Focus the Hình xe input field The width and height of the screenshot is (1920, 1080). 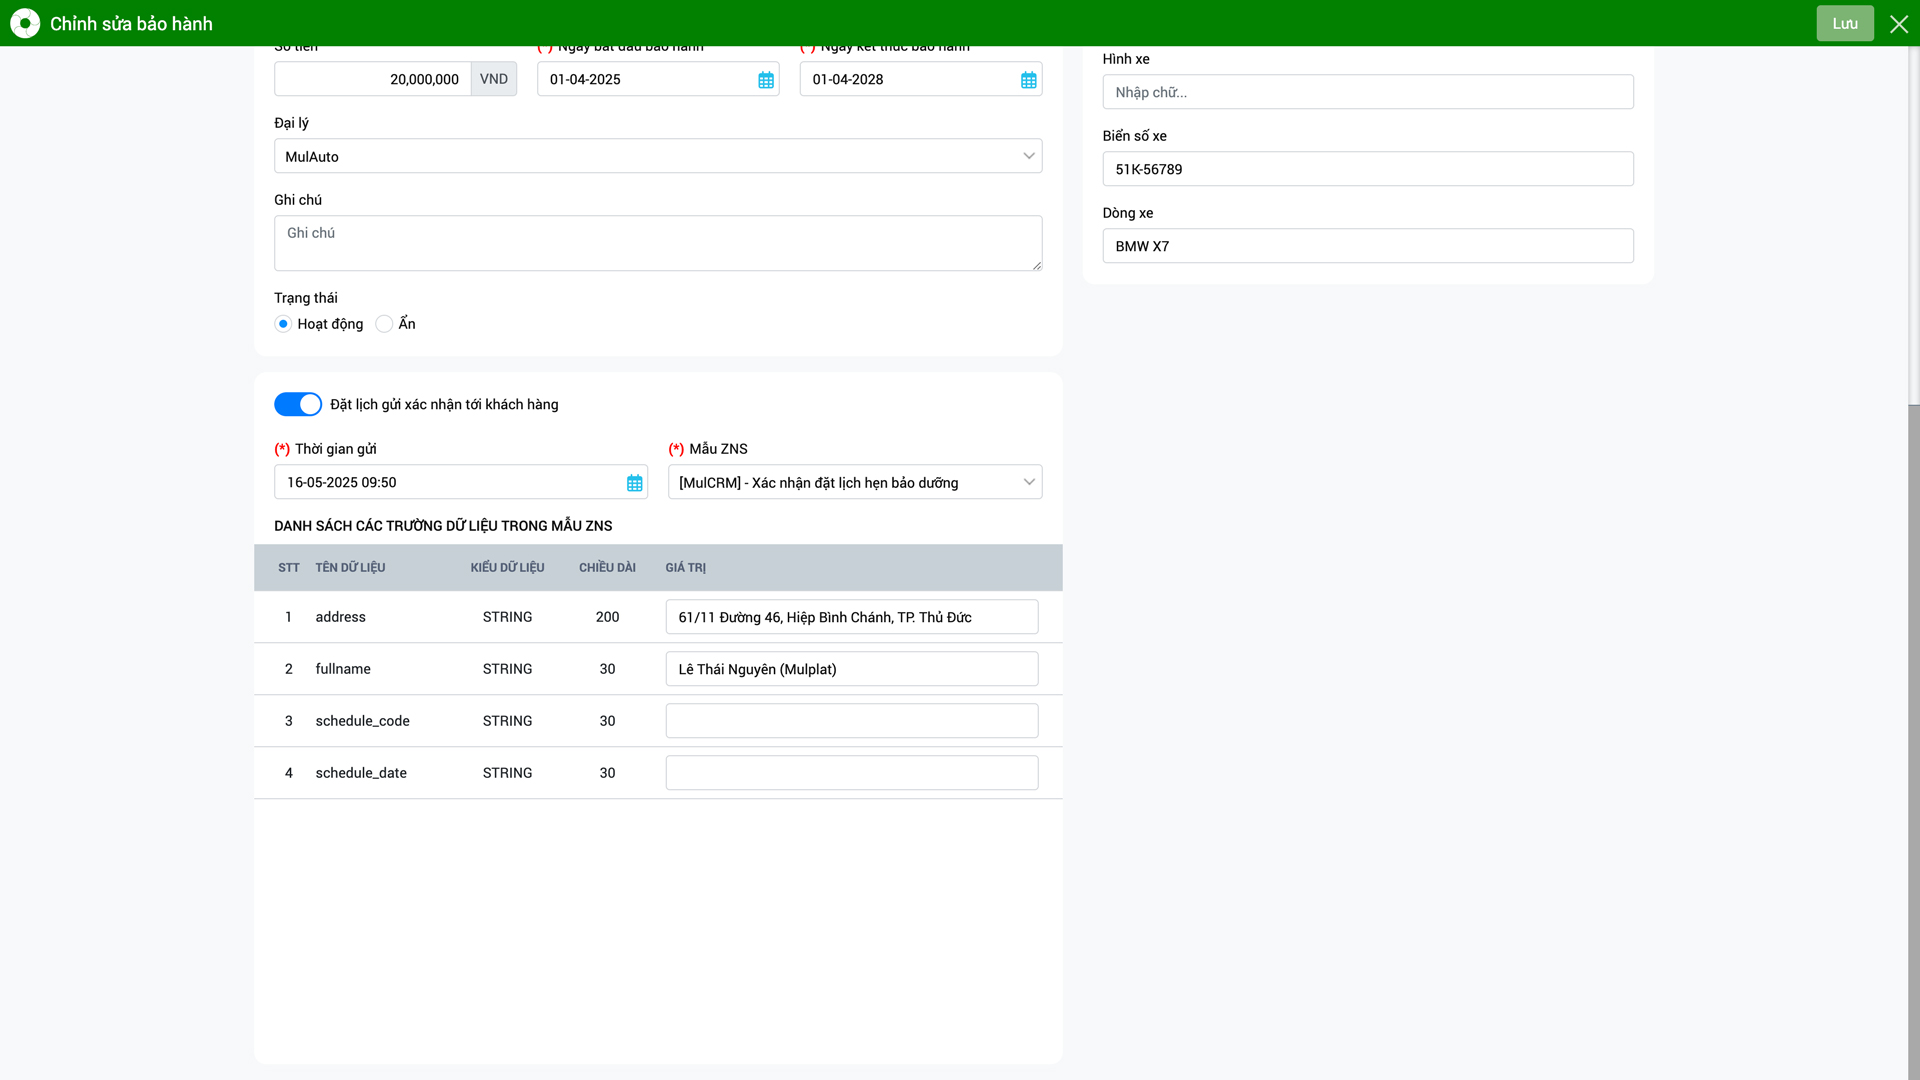(1367, 92)
